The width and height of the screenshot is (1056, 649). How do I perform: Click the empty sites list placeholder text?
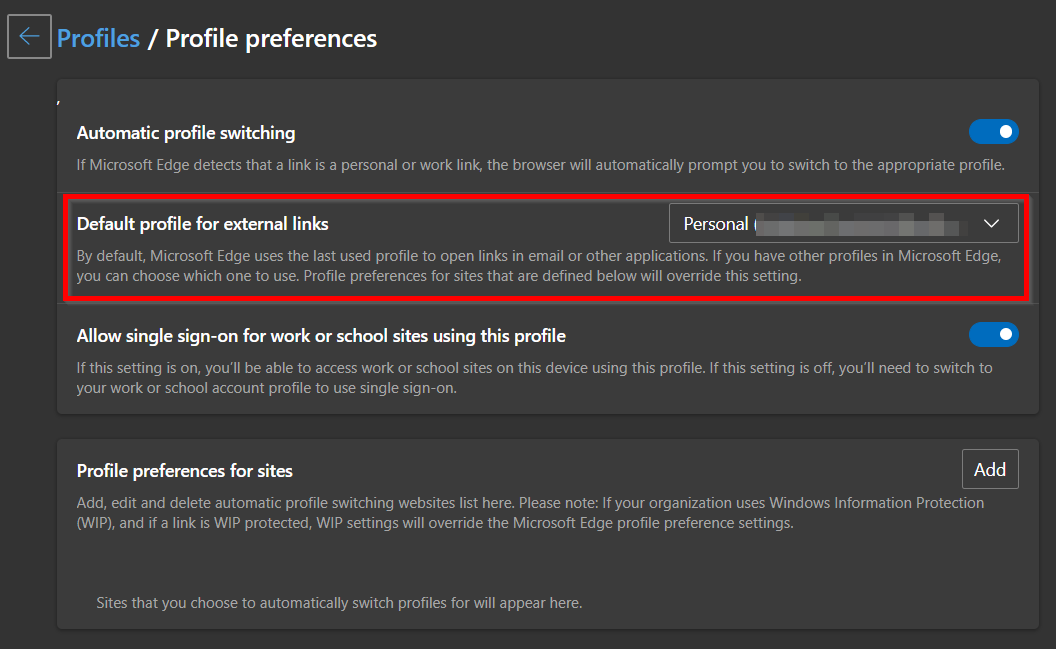click(x=339, y=603)
